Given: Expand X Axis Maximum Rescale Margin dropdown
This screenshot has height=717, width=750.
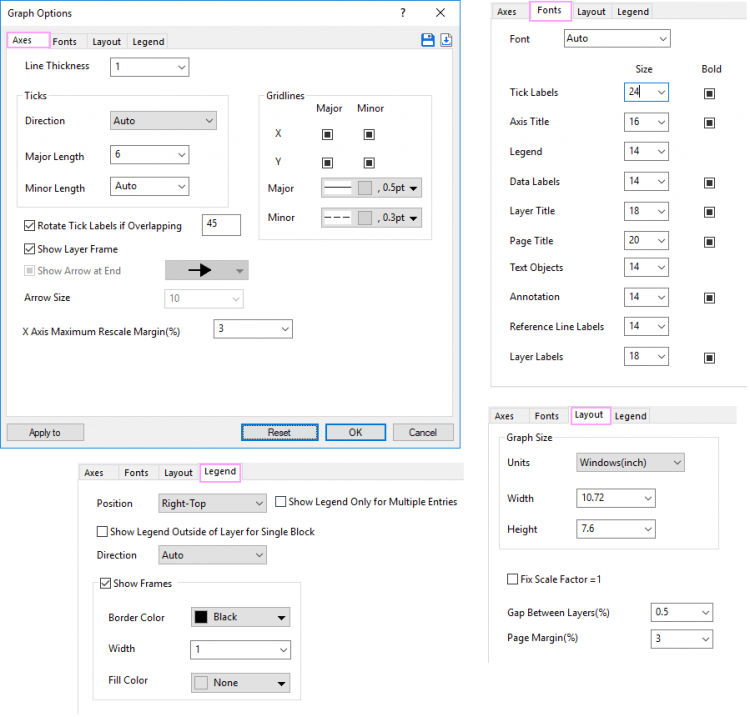Looking at the screenshot, I should pos(253,329).
